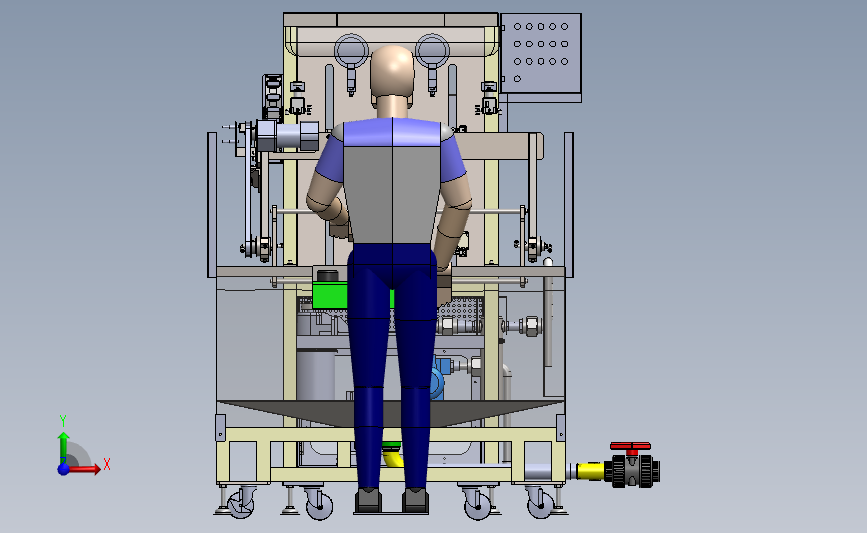
Task: Select the far-right caster wheel
Action: pyautogui.click(x=541, y=502)
